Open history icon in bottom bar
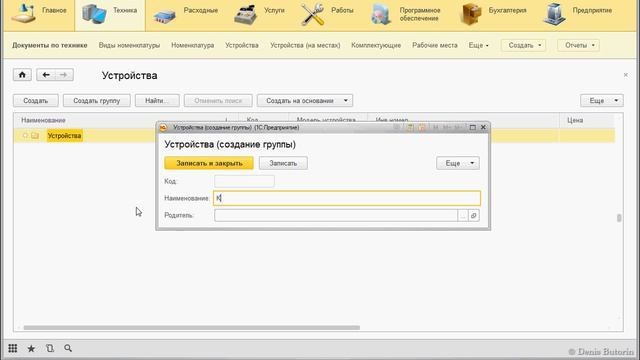The width and height of the screenshot is (640, 360). click(x=50, y=348)
